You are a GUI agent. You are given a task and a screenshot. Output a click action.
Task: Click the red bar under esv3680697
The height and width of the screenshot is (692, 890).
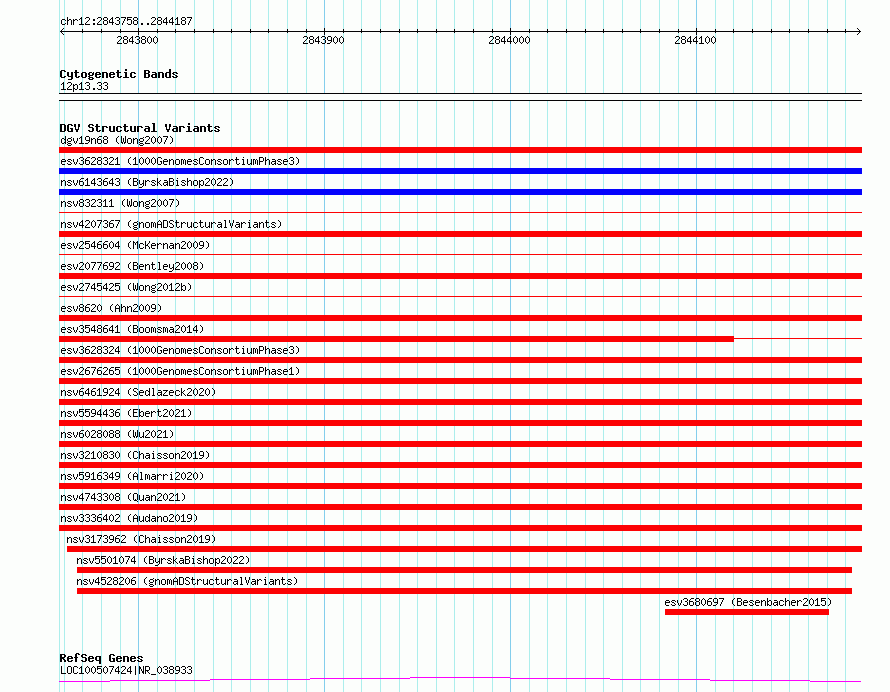pos(747,612)
